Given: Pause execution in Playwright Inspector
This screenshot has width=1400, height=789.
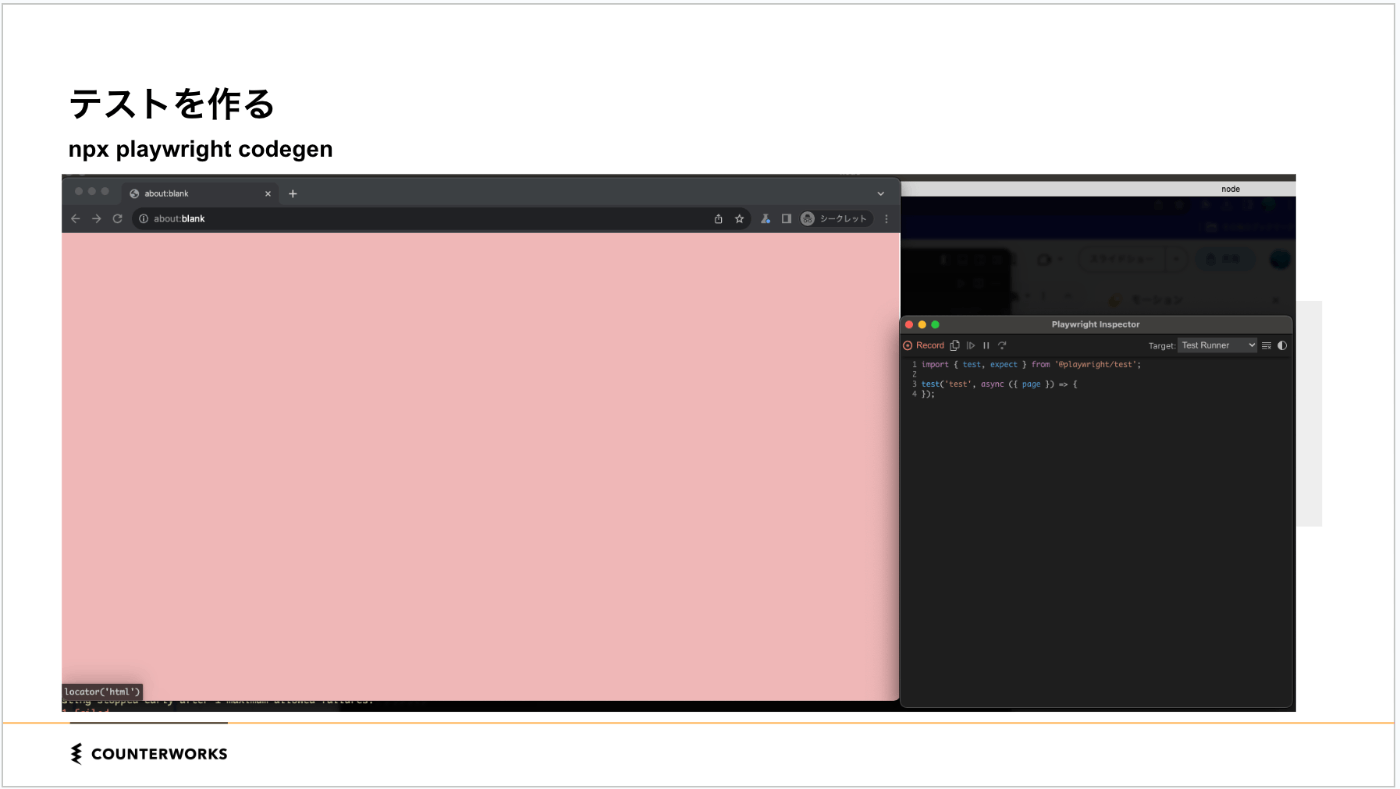Looking at the screenshot, I should click(986, 345).
